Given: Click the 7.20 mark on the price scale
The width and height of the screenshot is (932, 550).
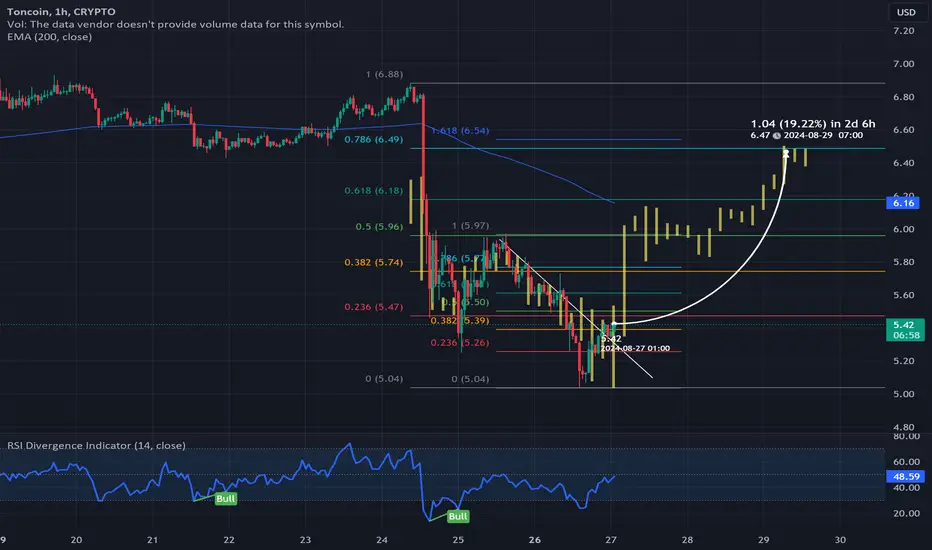Looking at the screenshot, I should point(903,31).
